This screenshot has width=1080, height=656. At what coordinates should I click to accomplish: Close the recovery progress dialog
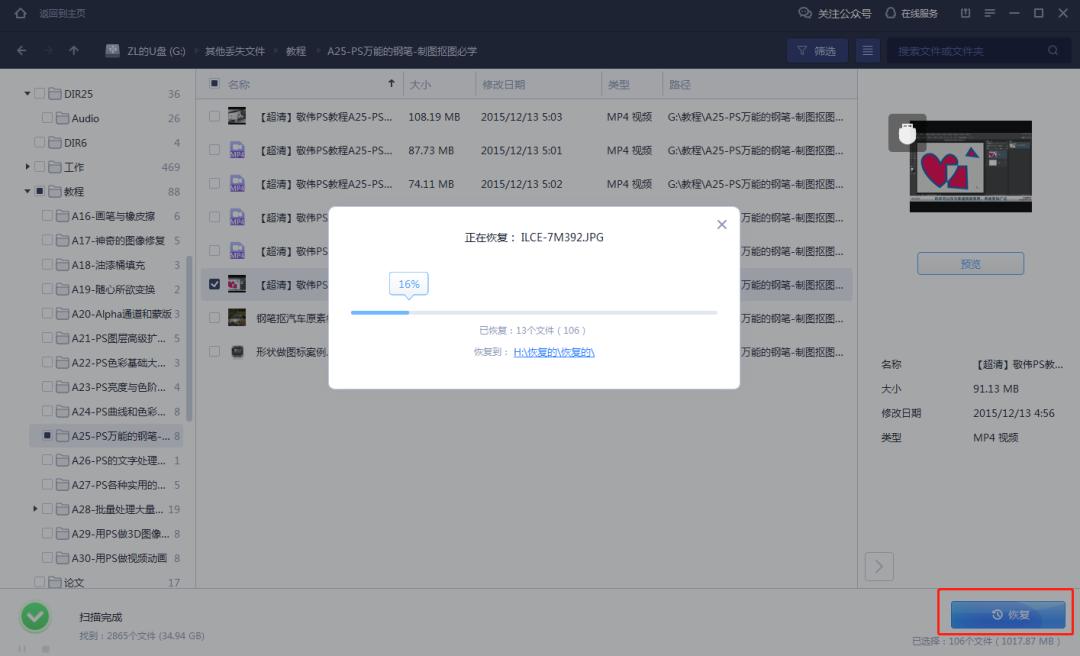[x=722, y=225]
